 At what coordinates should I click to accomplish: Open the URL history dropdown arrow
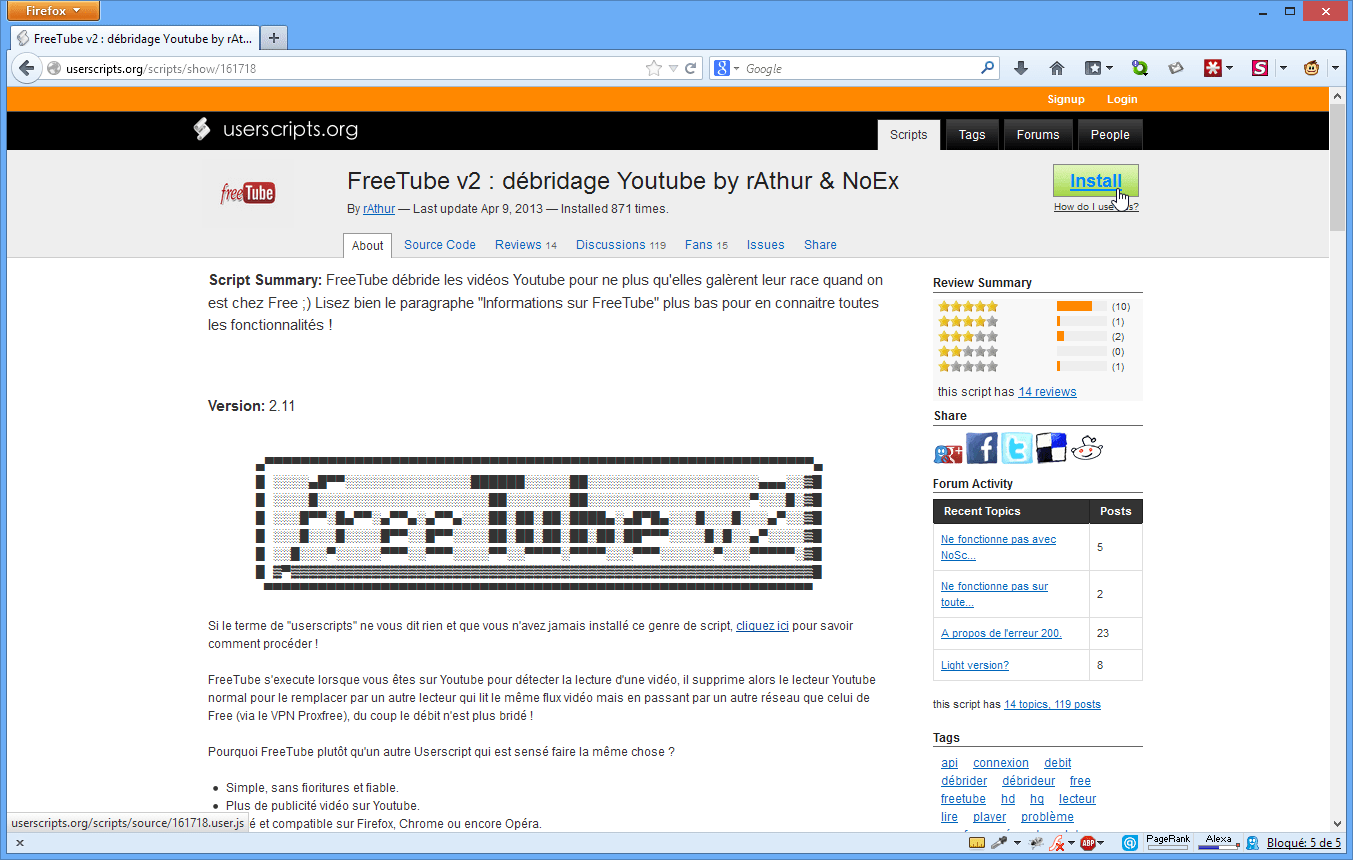[674, 69]
